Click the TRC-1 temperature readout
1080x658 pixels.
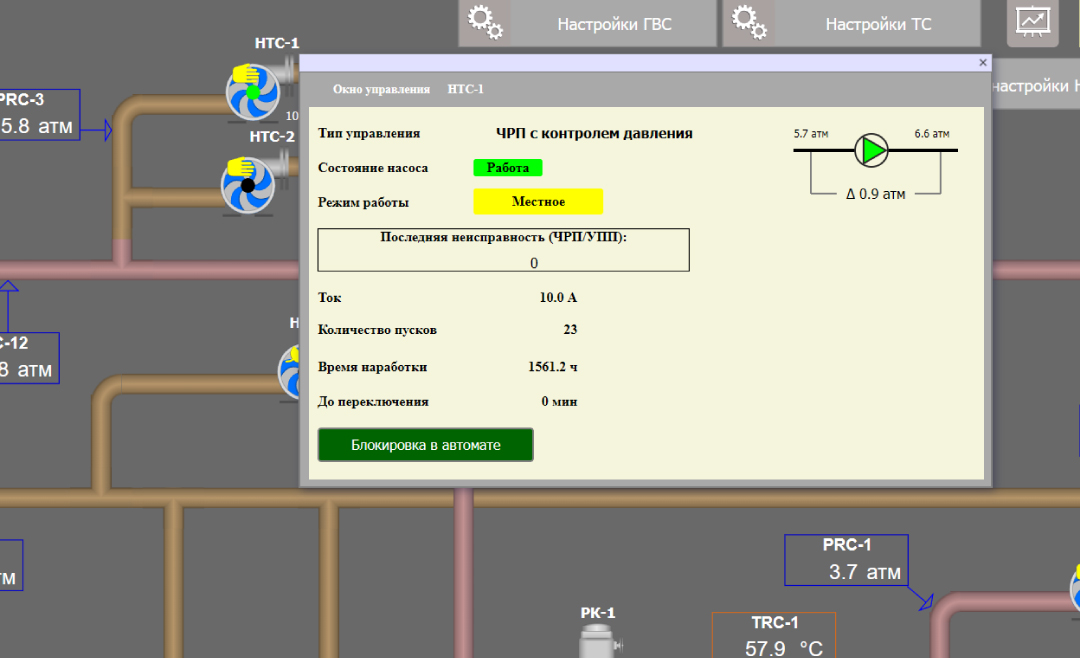pyautogui.click(x=773, y=636)
